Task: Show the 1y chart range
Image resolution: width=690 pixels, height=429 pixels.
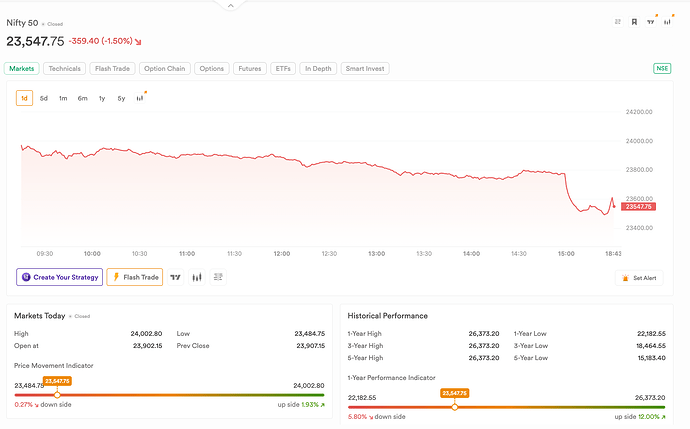Action: pos(102,98)
